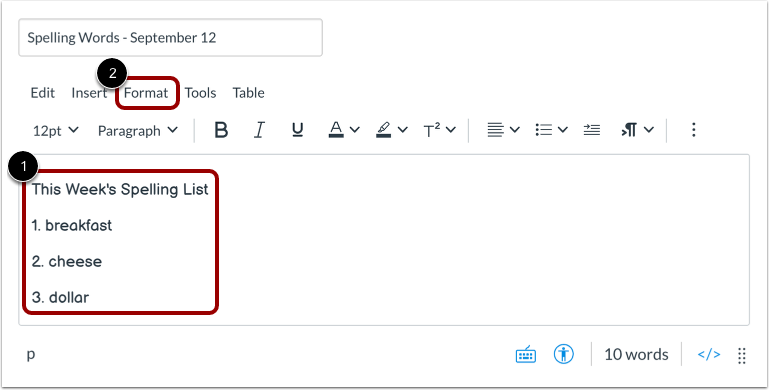The height and width of the screenshot is (390, 769).
Task: Toggle italic formatting
Action: pos(259,130)
